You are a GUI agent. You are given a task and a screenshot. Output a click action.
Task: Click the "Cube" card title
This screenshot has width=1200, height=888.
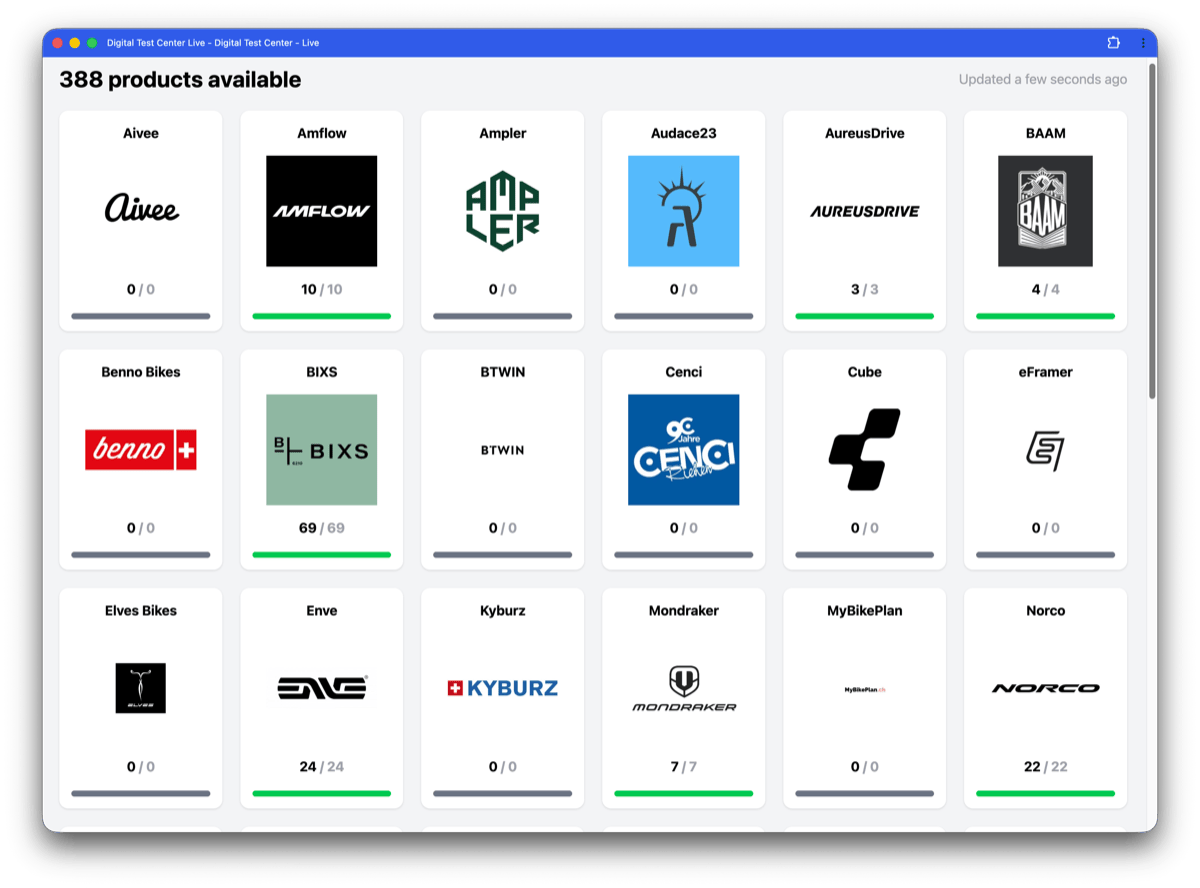tap(865, 372)
